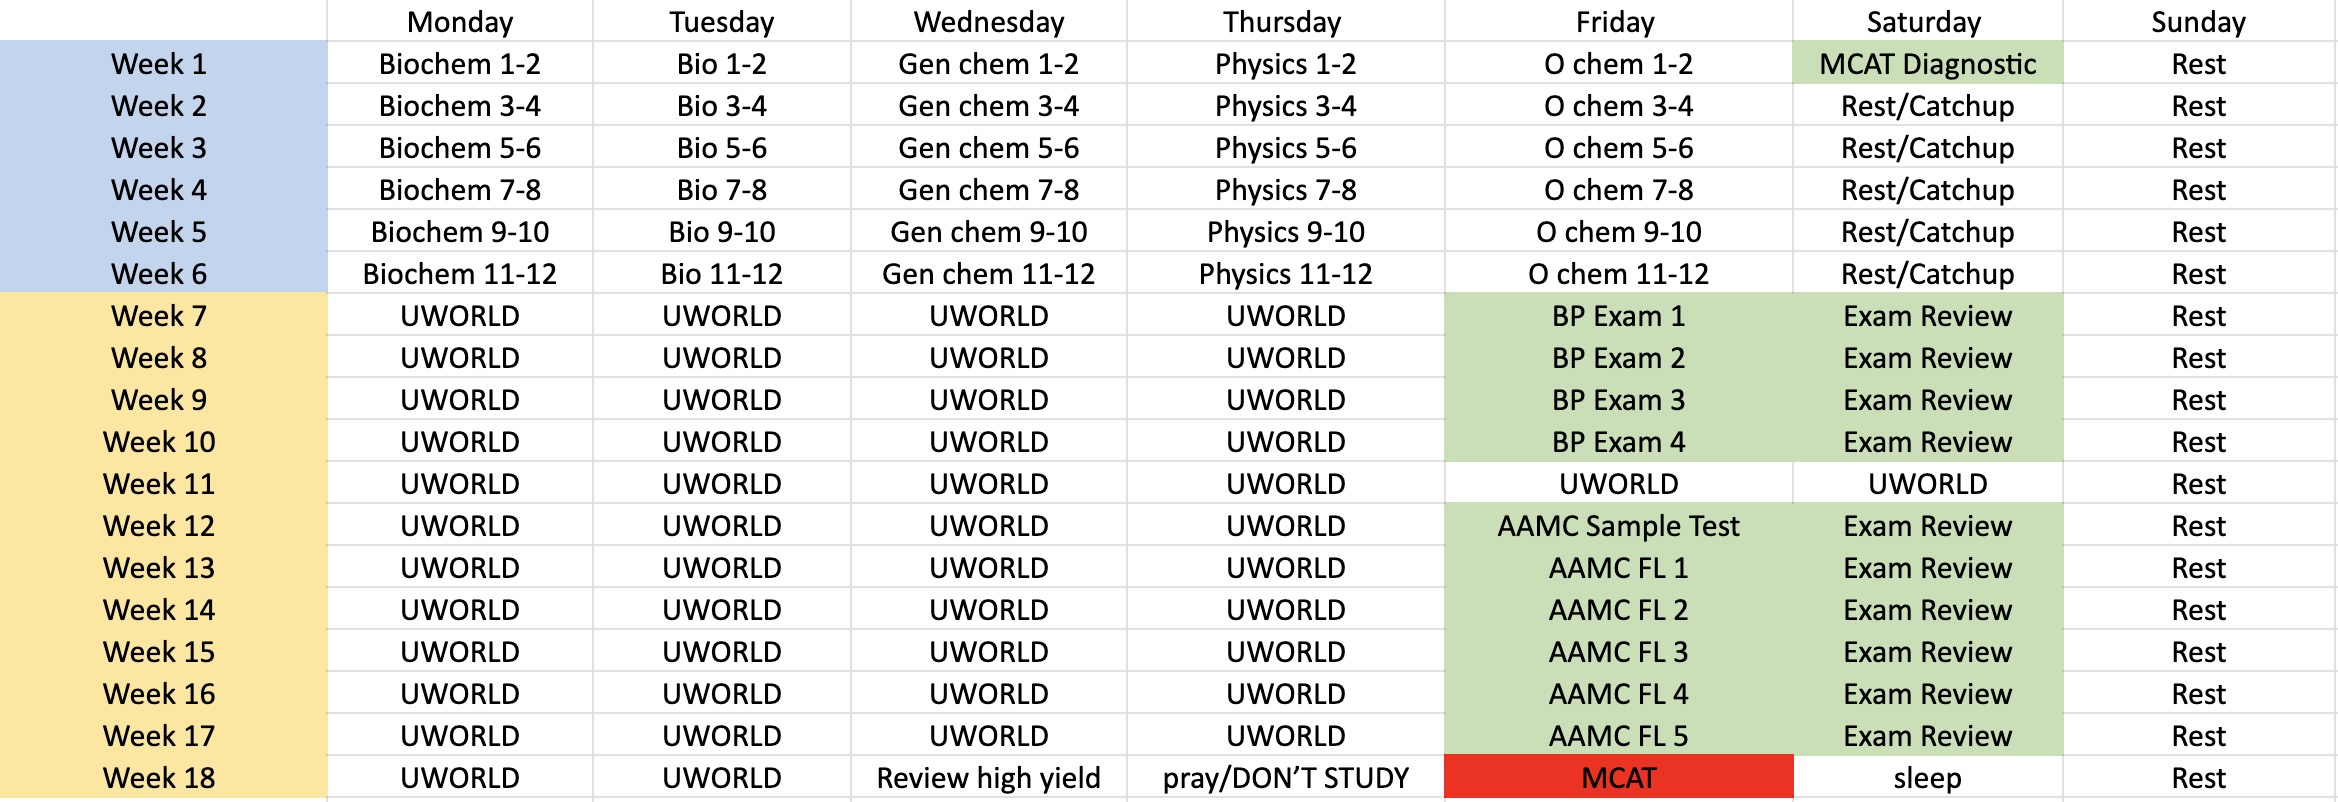Select the Bio 3-4 cell
Image resolution: width=2338 pixels, height=802 pixels.
pyautogui.click(x=721, y=106)
